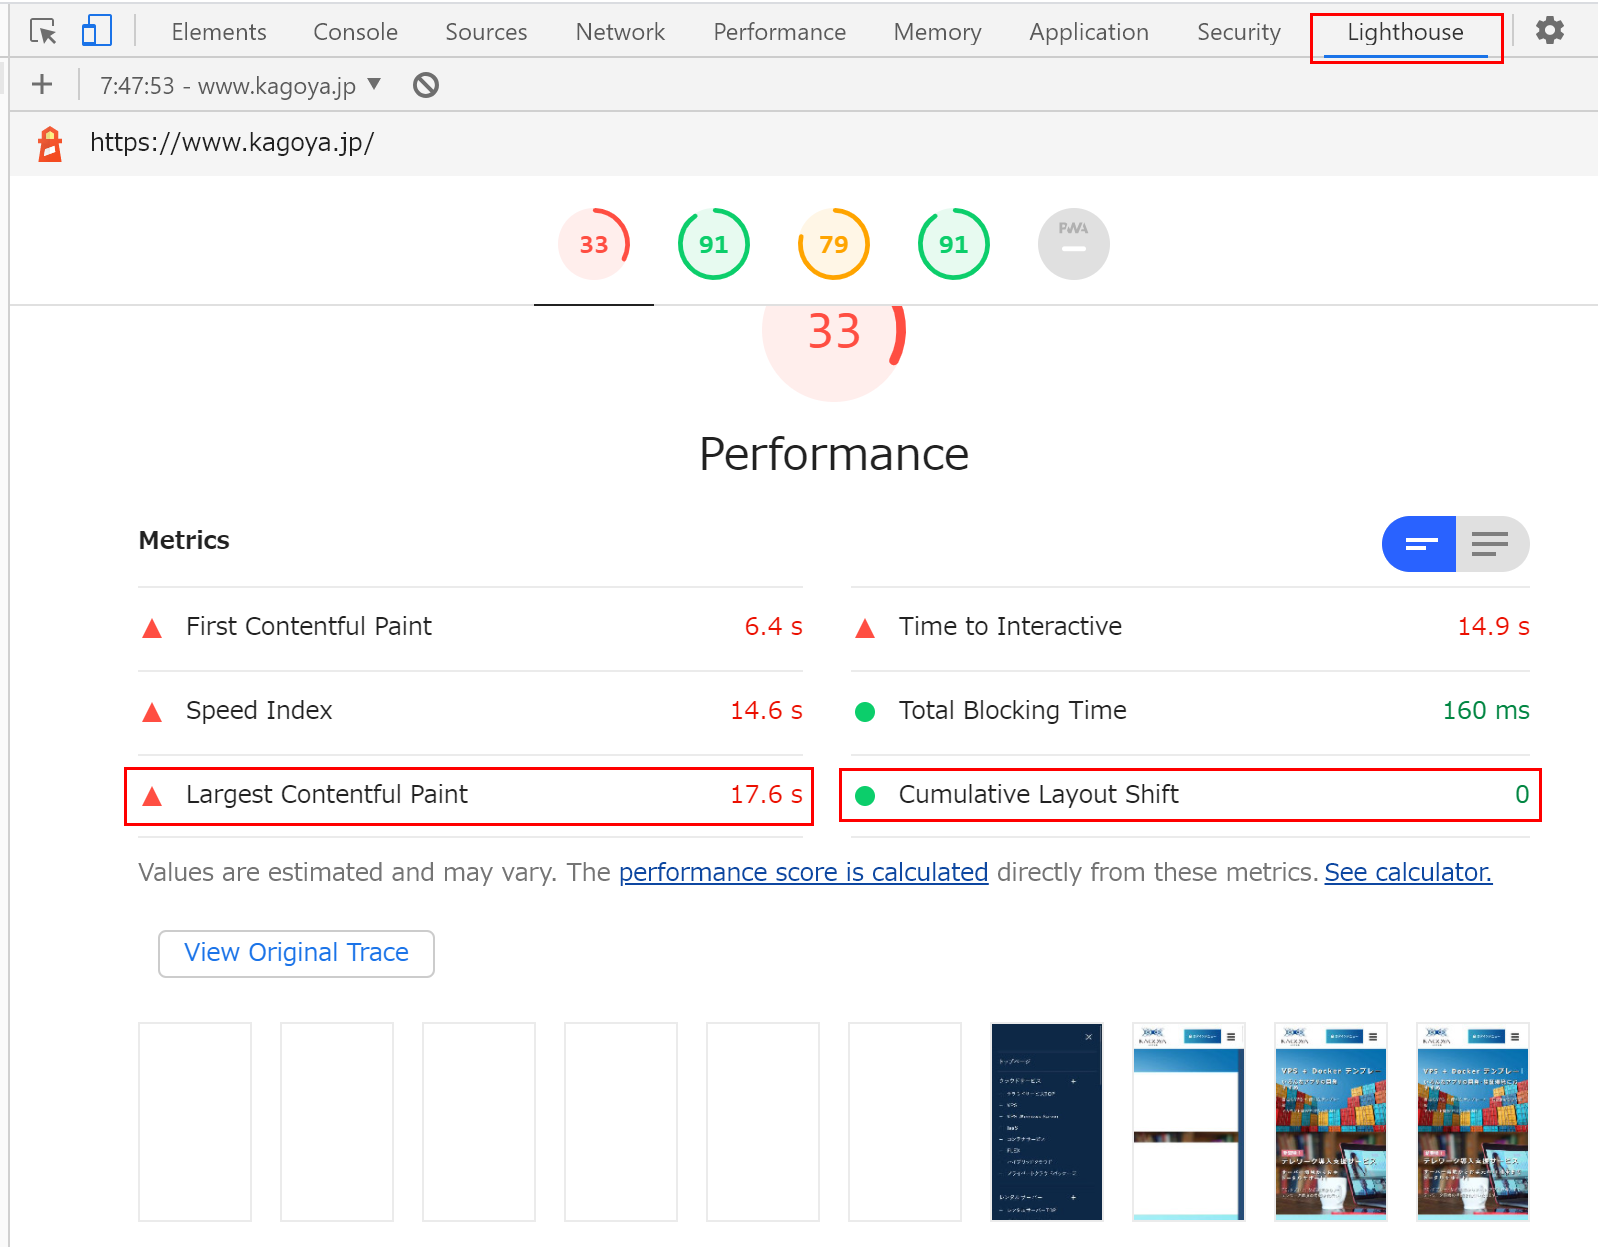Open the See calculator link
The width and height of the screenshot is (1598, 1247).
[x=1407, y=872]
